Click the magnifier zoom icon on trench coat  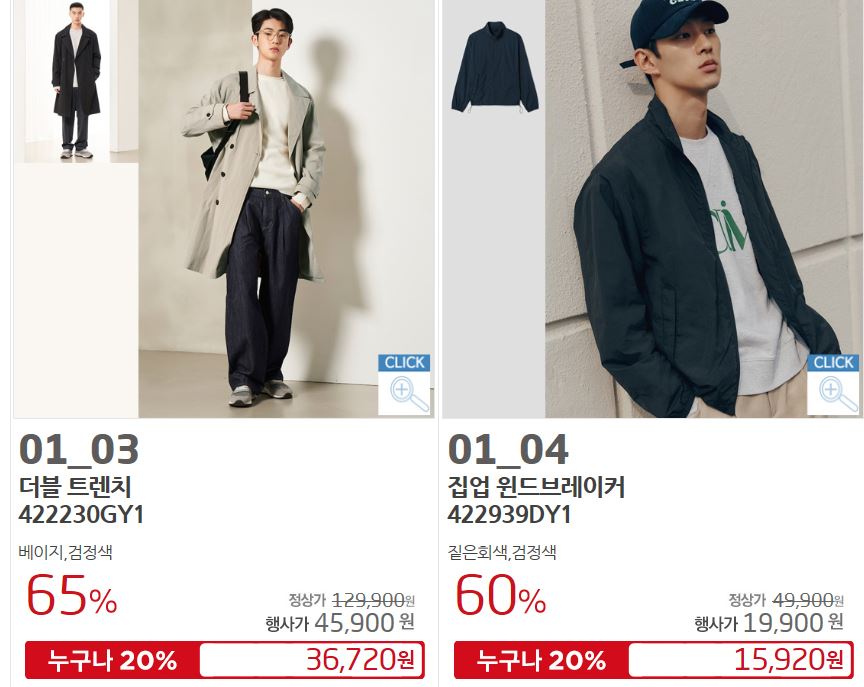404,385
